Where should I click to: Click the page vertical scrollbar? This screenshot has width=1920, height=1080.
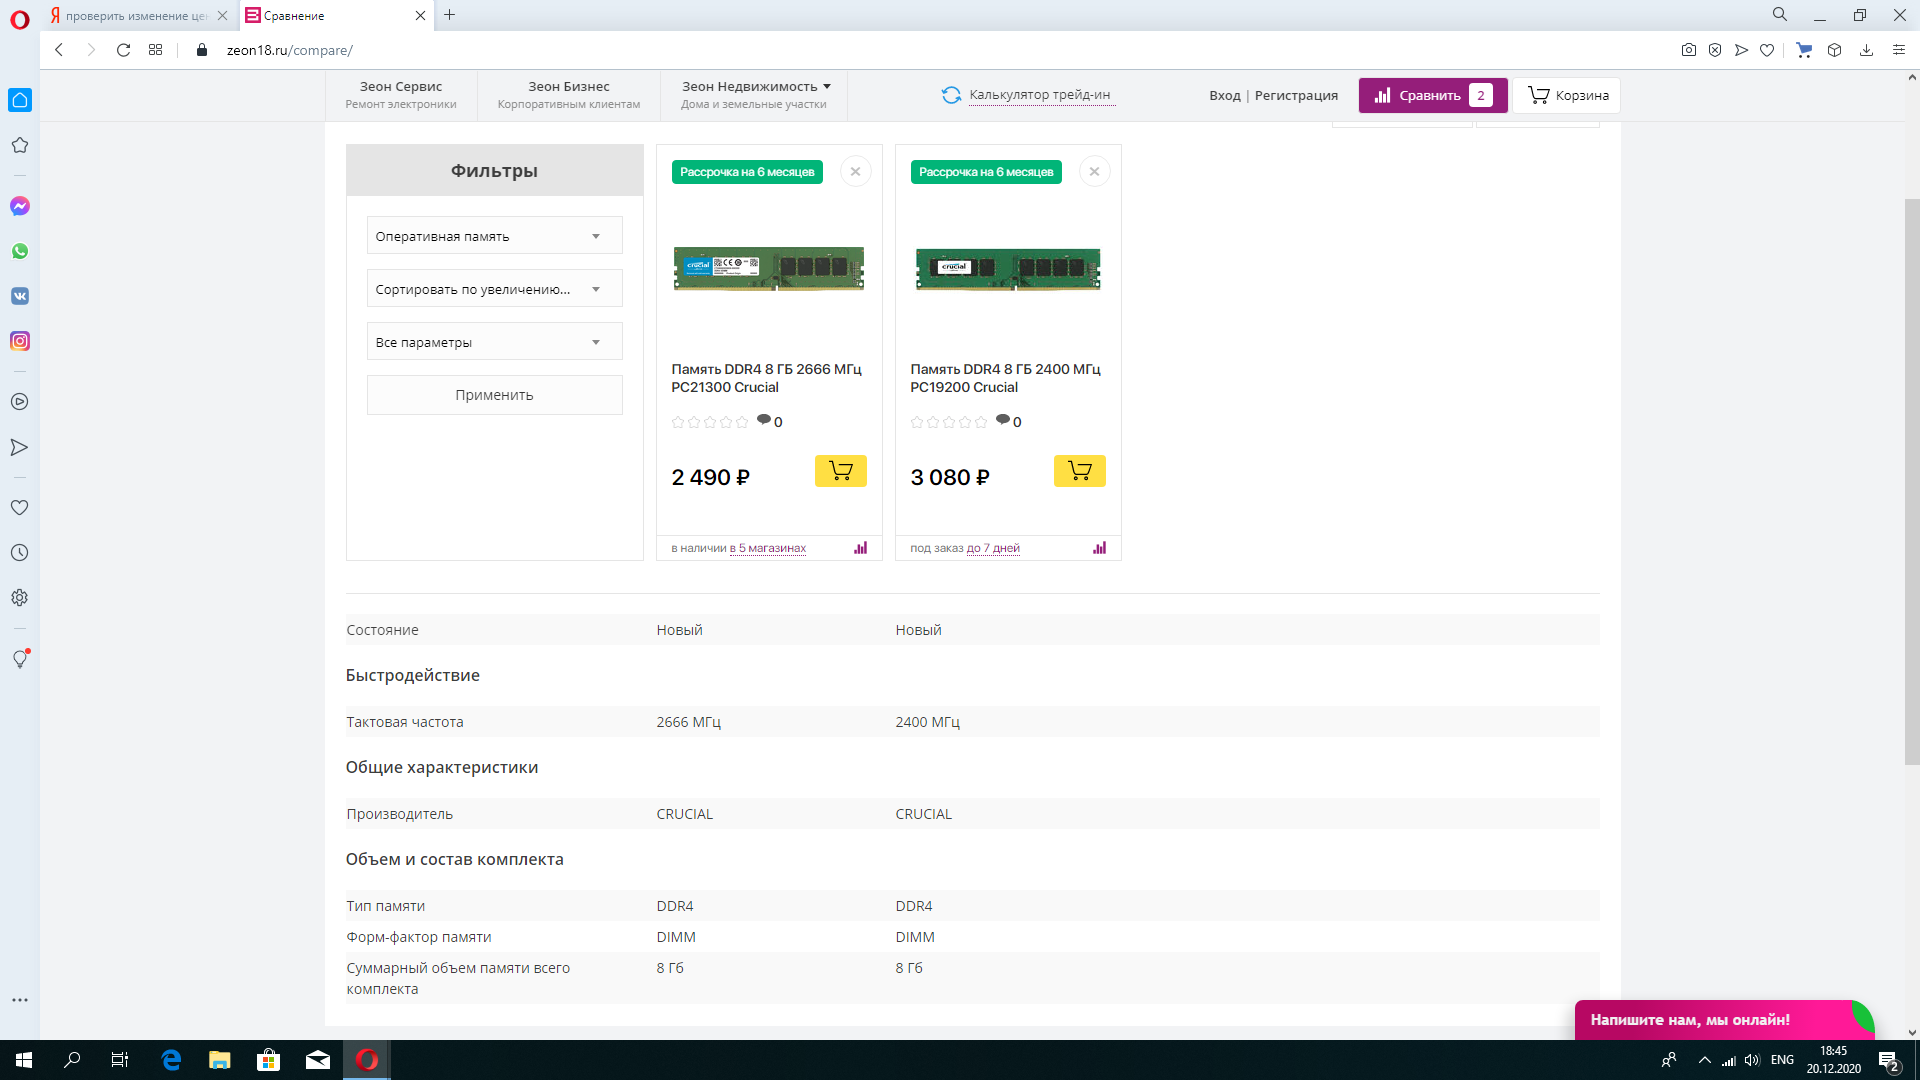[x=1912, y=482]
